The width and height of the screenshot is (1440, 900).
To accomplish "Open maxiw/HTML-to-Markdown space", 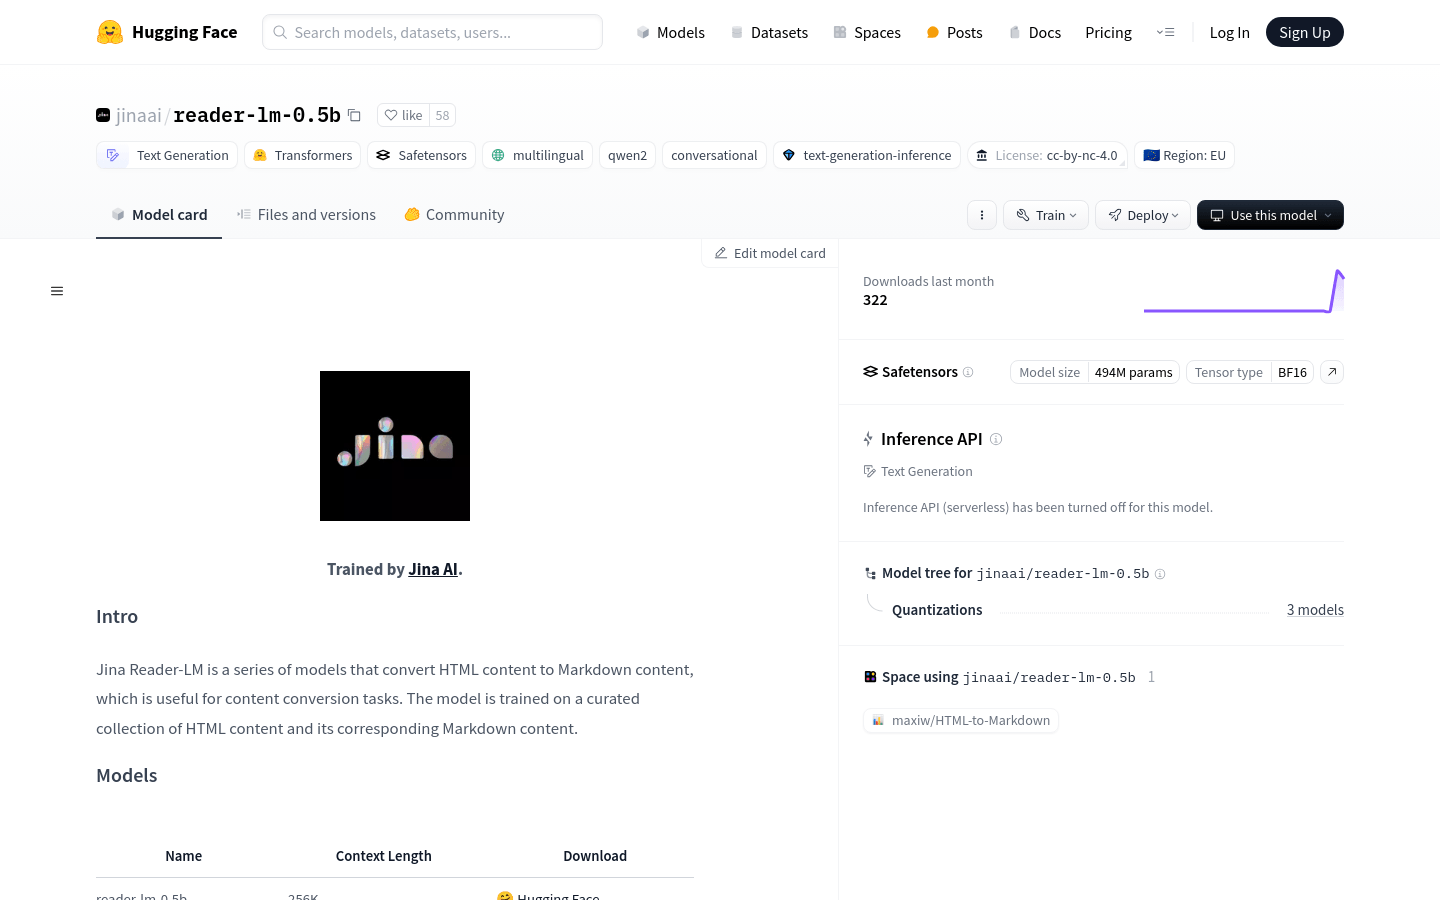I will 961,720.
